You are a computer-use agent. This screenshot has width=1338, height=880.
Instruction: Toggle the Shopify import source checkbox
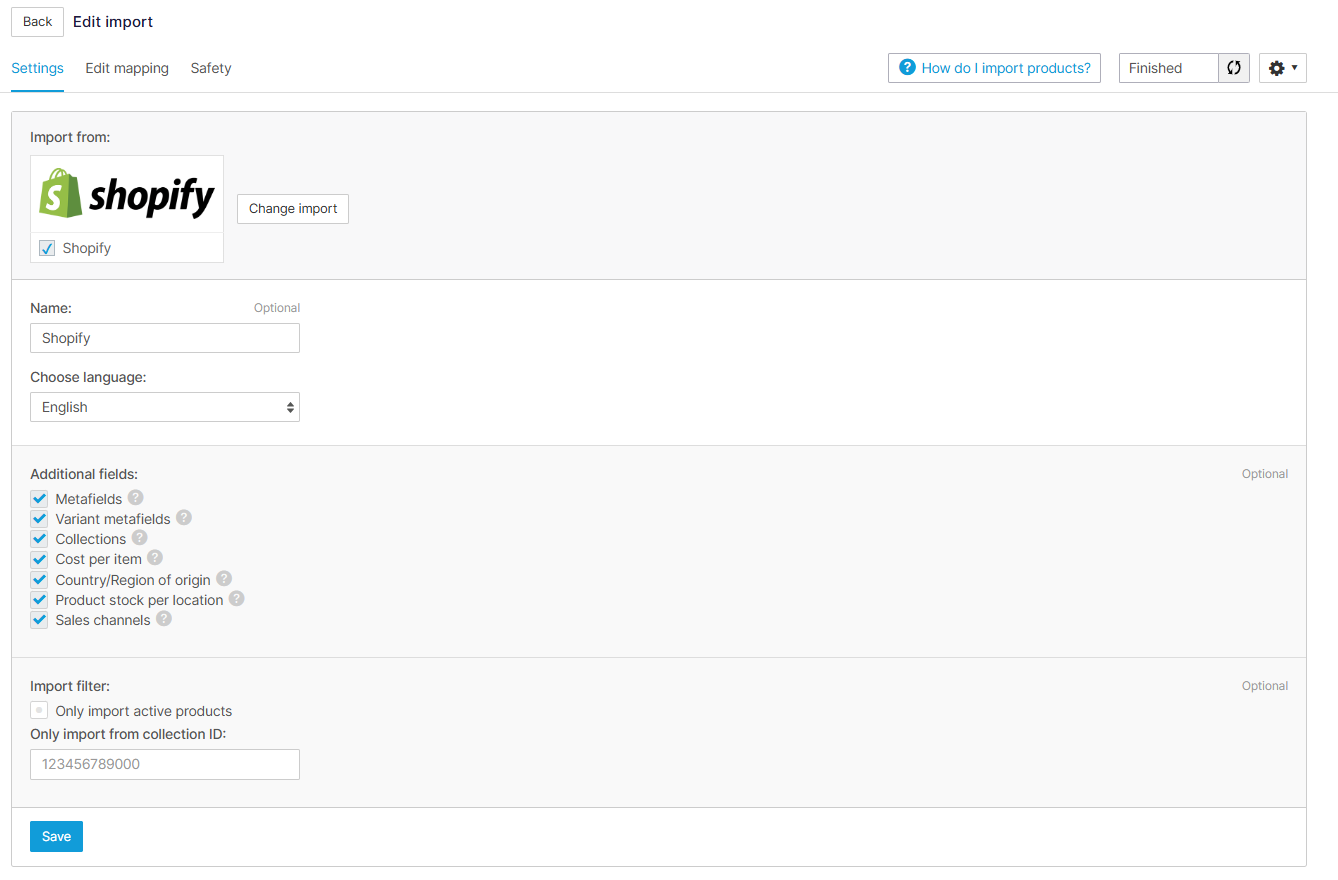(47, 248)
